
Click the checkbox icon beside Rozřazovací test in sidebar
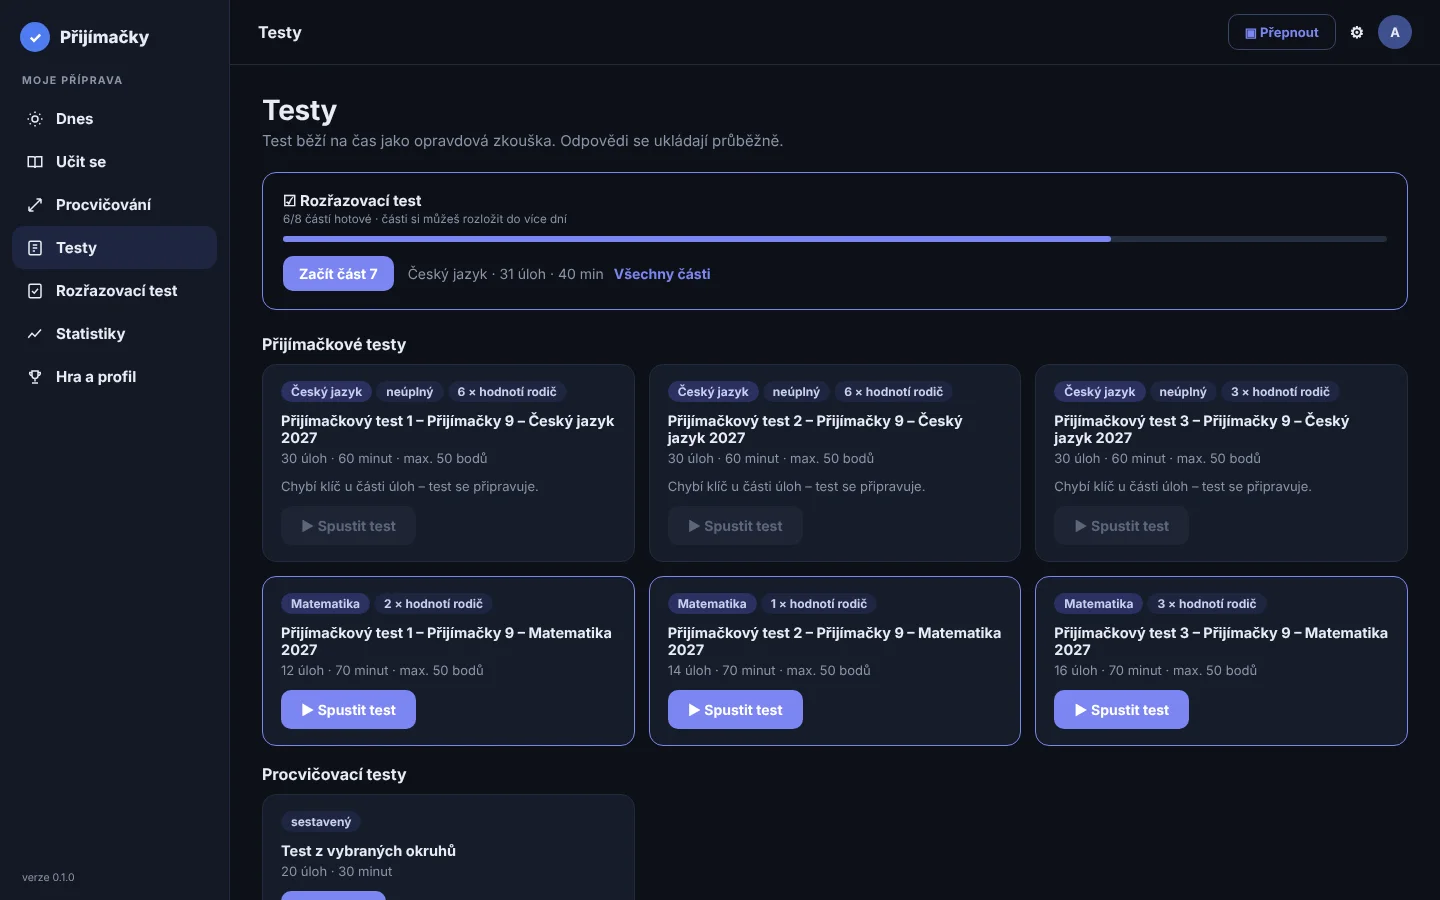point(35,291)
